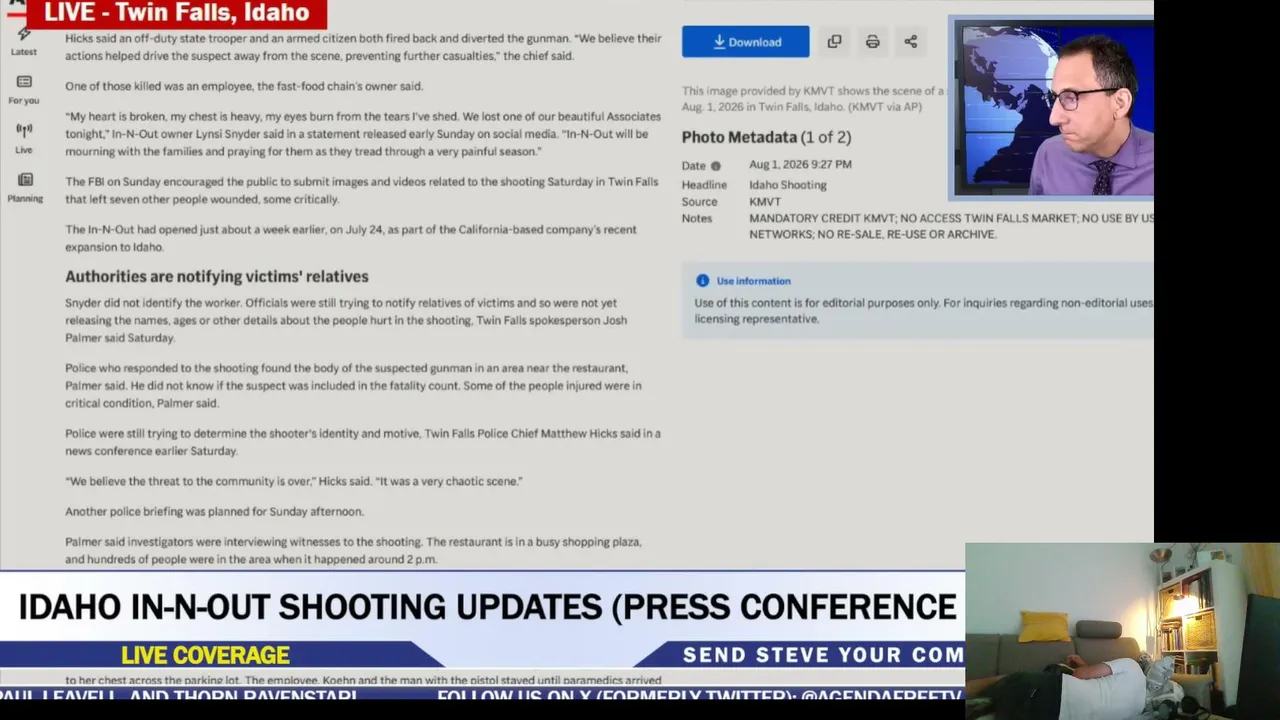This screenshot has width=1280, height=720.
Task: Click the LIVE - Twin Falls, Idaho banner
Action: 177,14
